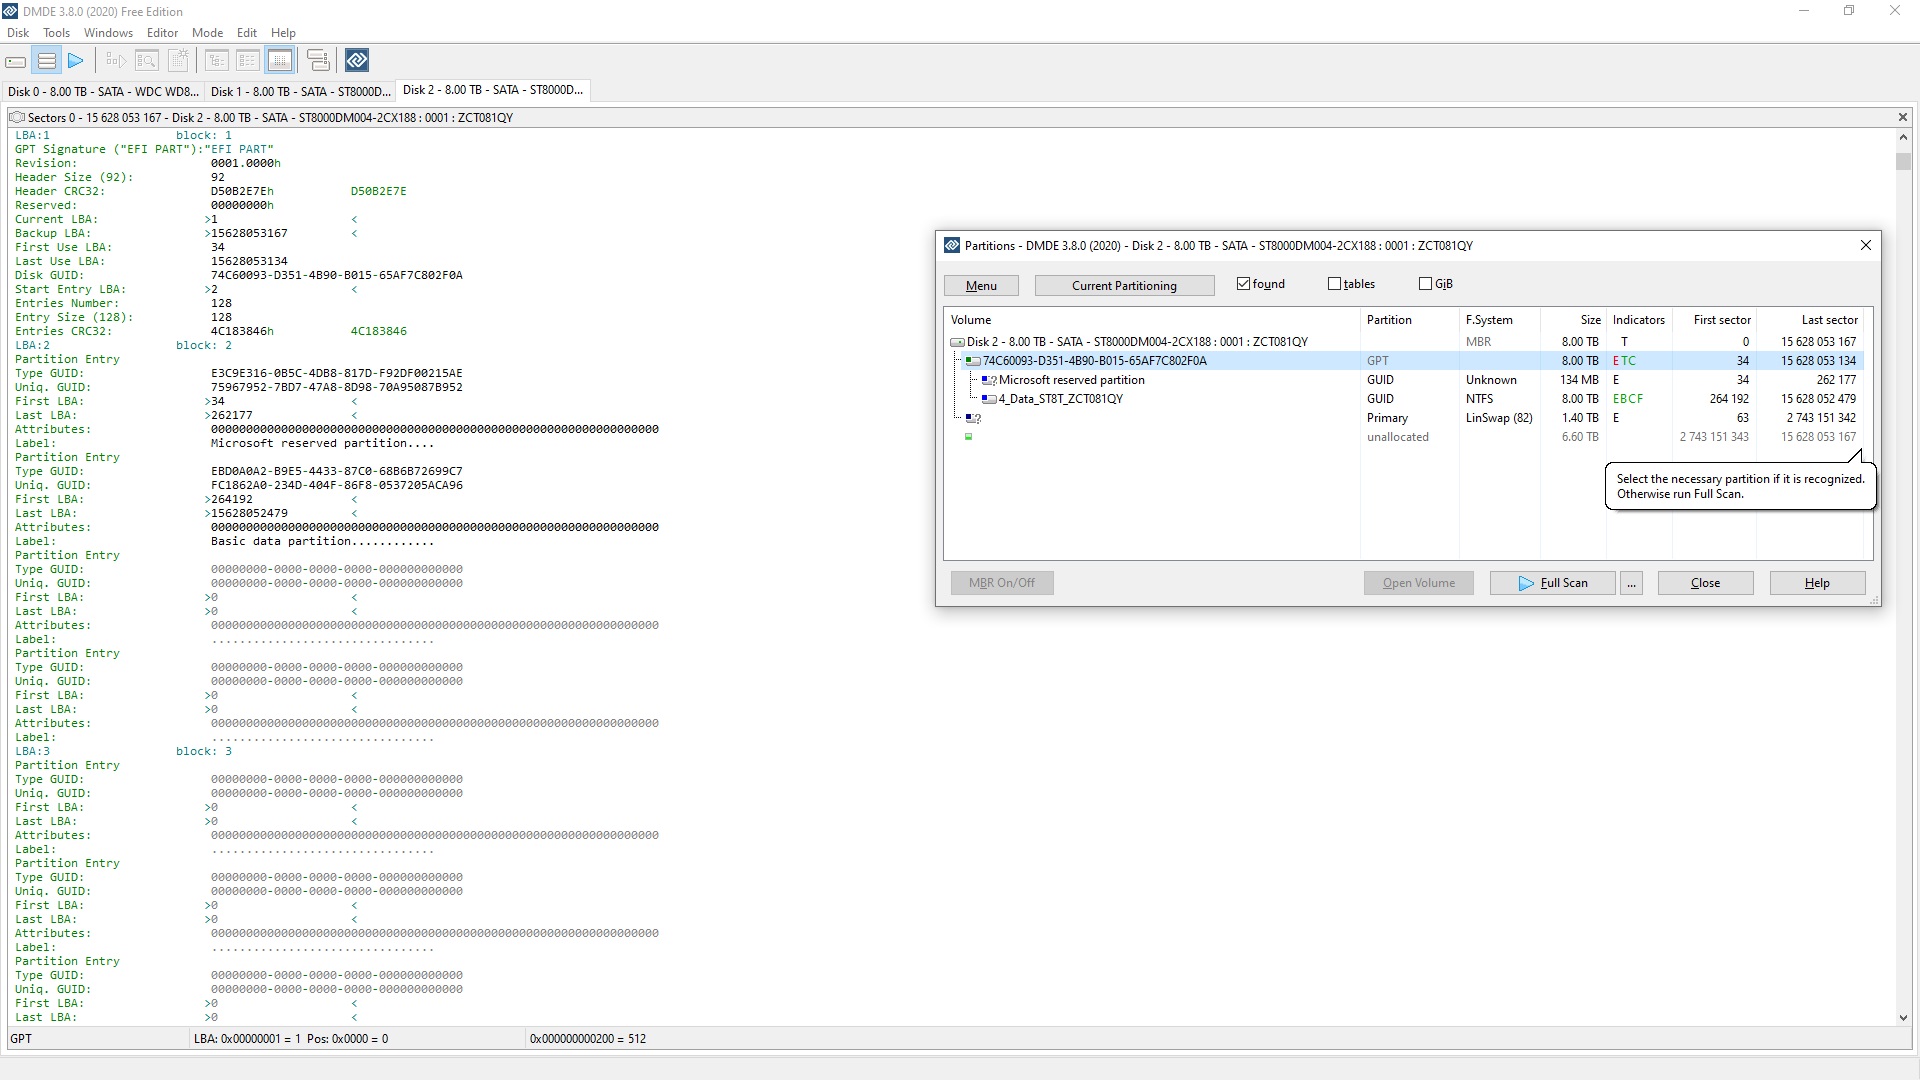Screen dimensions: 1920x1080
Task: Click the grayed step-run toolbar icon
Action: click(116, 61)
